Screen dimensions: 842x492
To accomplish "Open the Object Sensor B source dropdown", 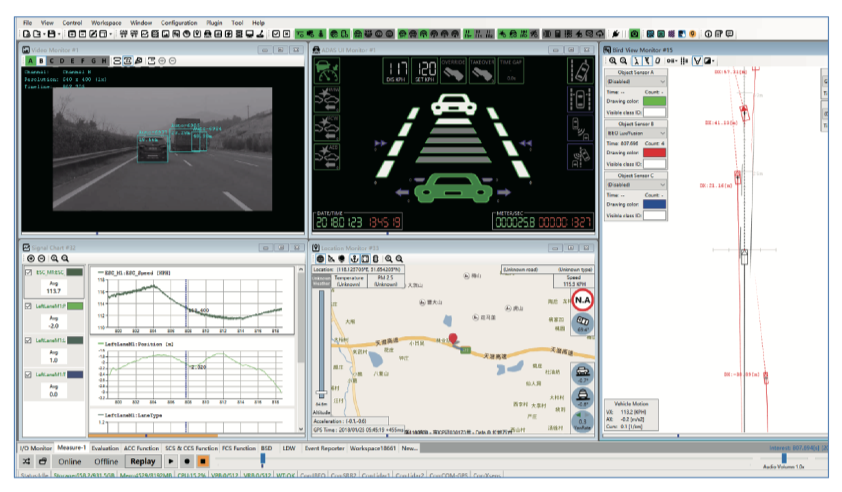I will pyautogui.click(x=636, y=133).
